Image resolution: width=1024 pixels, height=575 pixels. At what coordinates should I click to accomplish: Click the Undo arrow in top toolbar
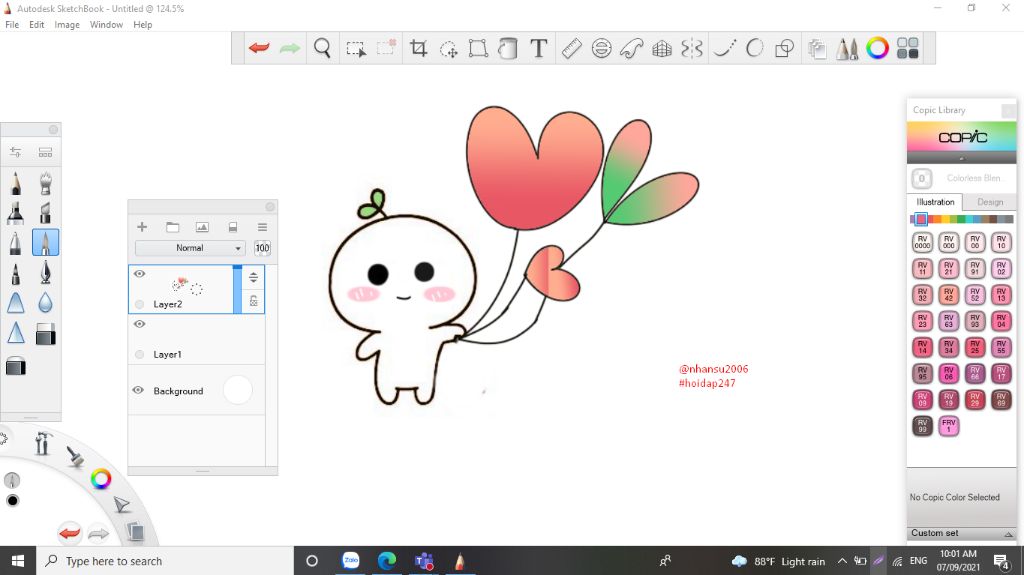tap(259, 48)
